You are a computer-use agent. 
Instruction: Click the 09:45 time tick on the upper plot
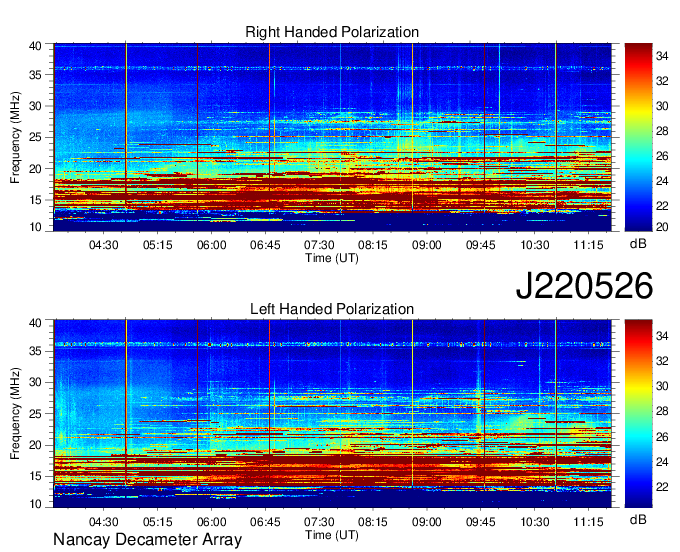point(481,245)
